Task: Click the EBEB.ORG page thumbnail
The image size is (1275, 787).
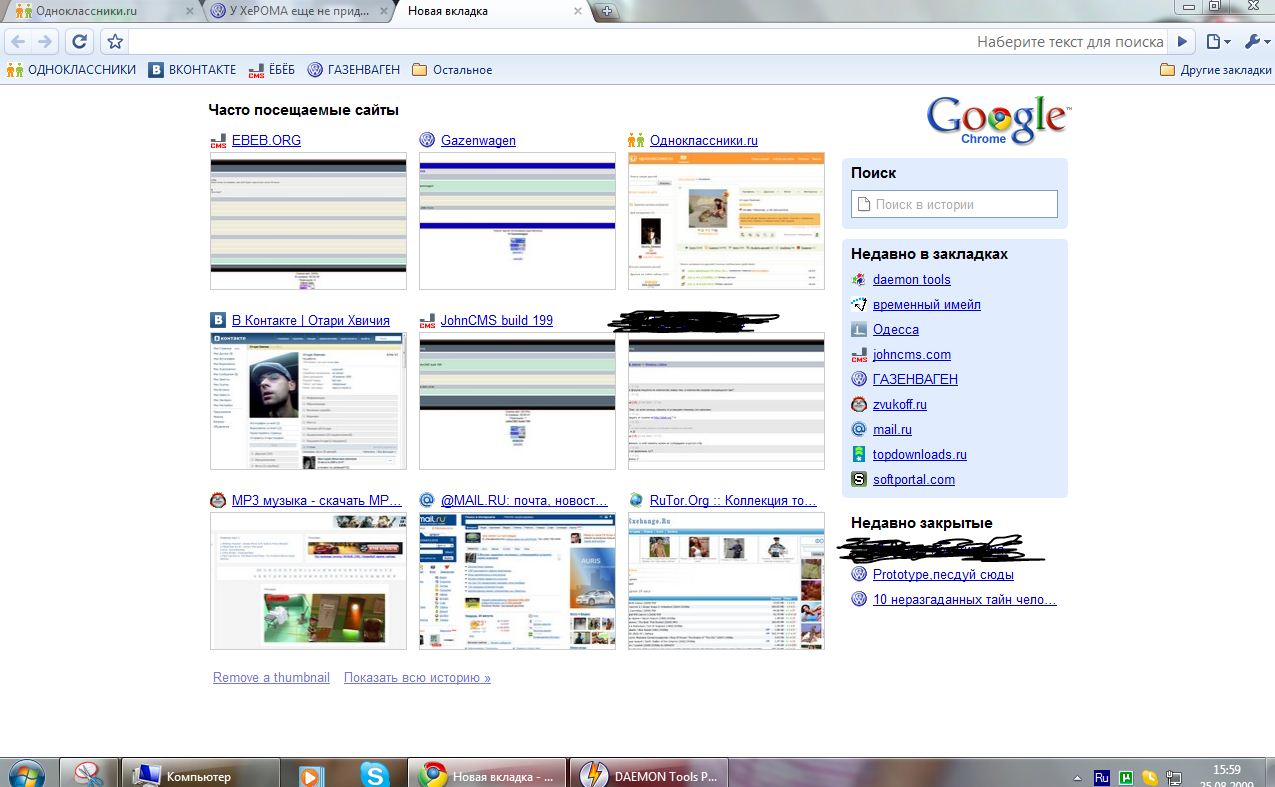Action: coord(308,221)
